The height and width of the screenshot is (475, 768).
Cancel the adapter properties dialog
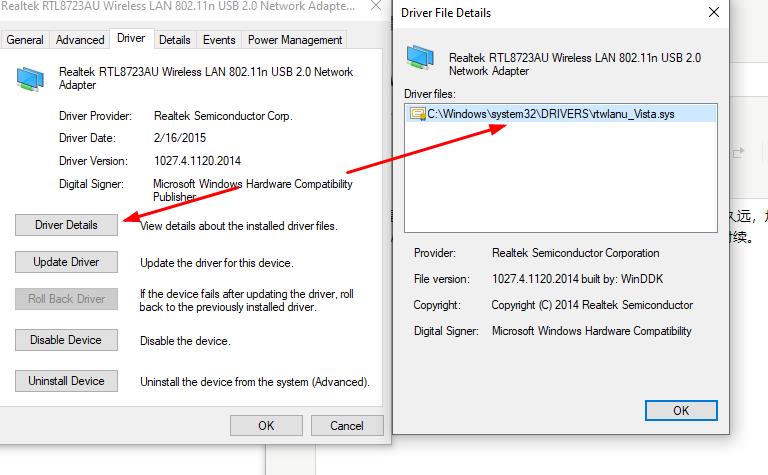(347, 426)
